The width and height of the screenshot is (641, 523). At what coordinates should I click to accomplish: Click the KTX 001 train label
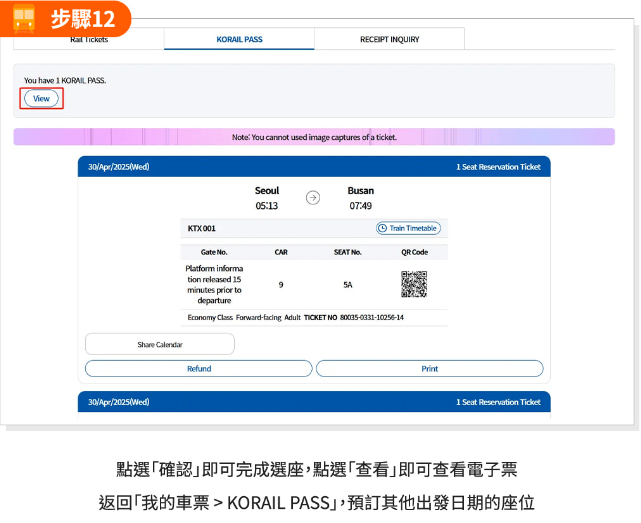coord(202,228)
